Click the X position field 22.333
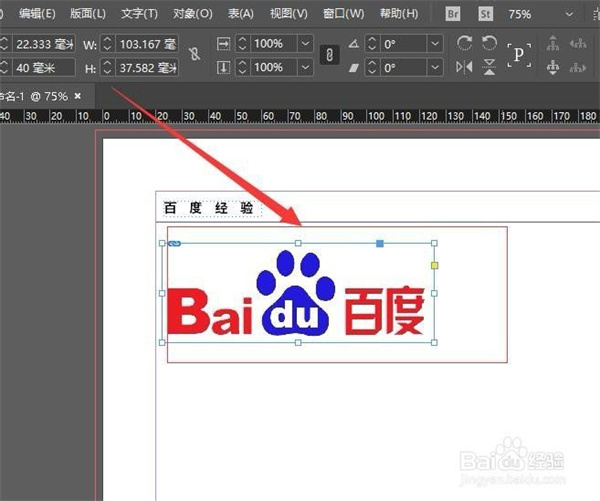This screenshot has width=600, height=501. [x=44, y=44]
